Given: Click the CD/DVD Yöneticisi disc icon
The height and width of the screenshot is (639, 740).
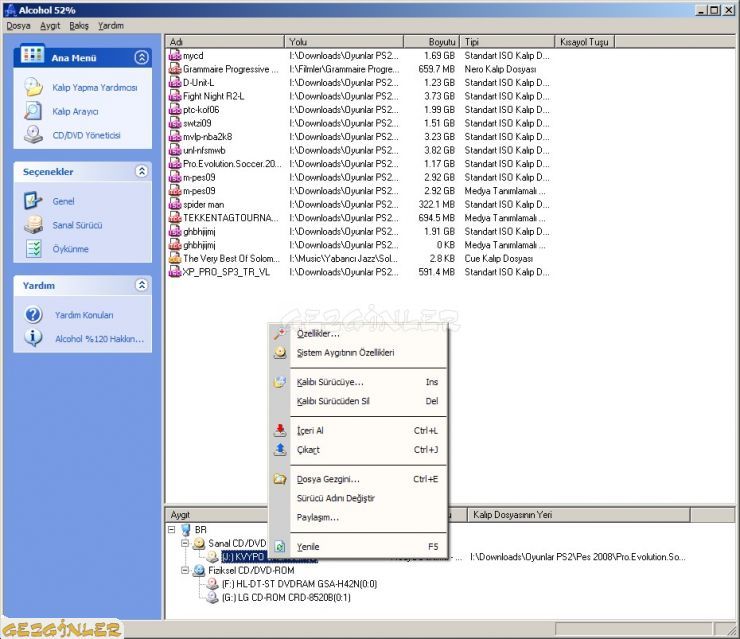Looking at the screenshot, I should (34, 135).
